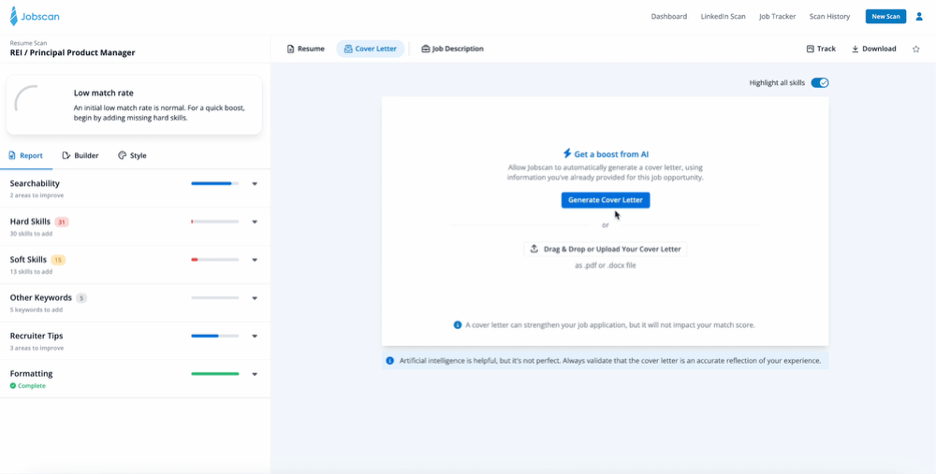Click the green Formatting complete check icon
936x474 pixels.
pyautogui.click(x=13, y=386)
